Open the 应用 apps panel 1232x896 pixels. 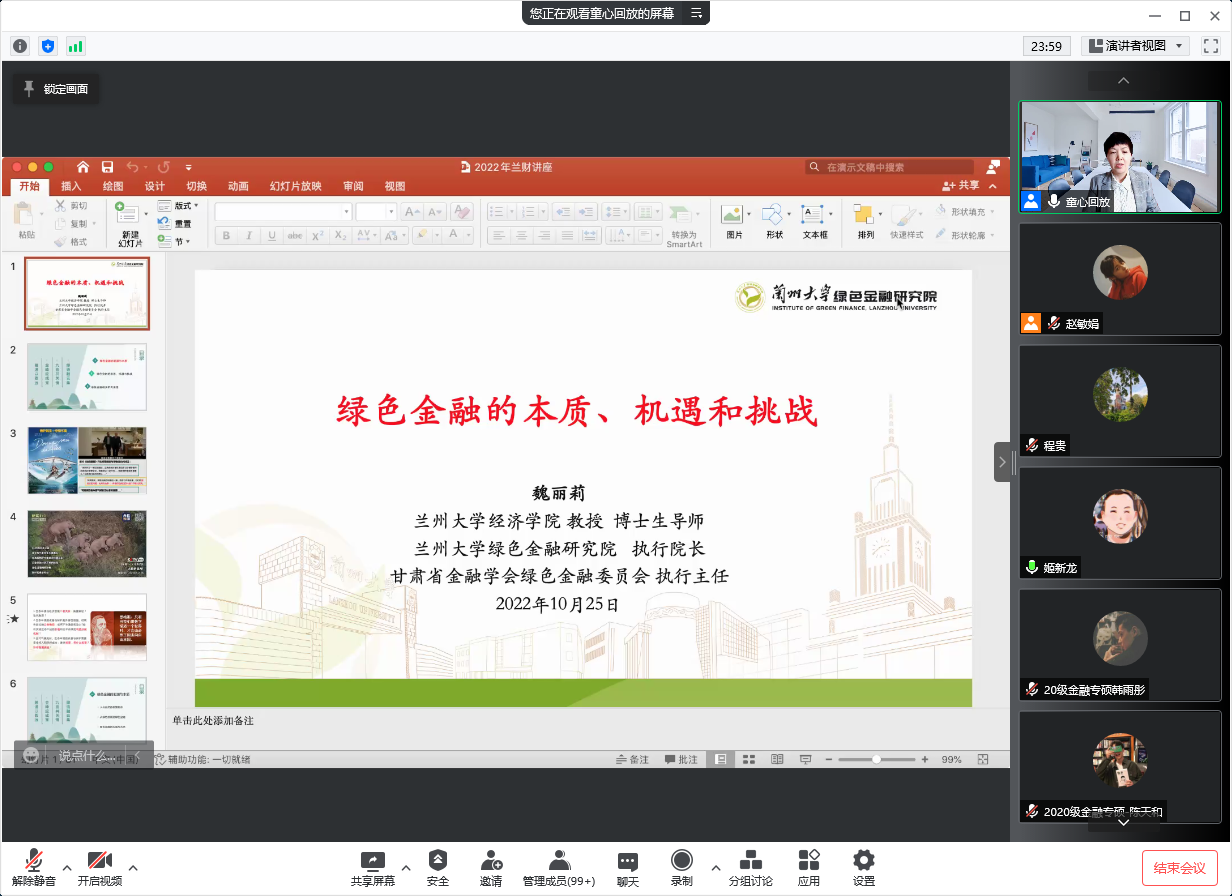click(x=809, y=867)
